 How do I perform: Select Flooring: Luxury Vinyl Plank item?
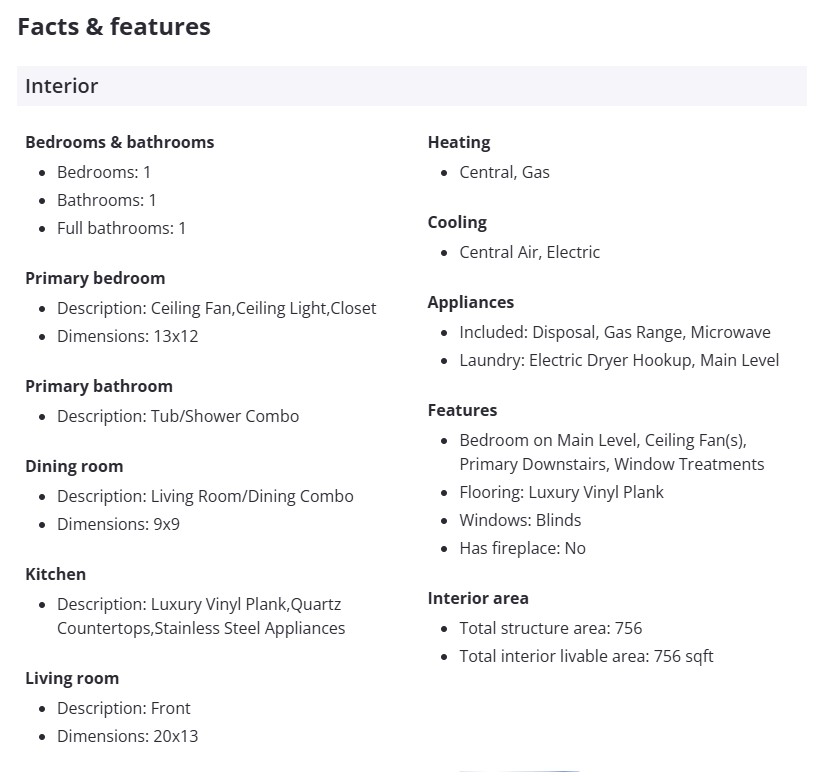[561, 492]
